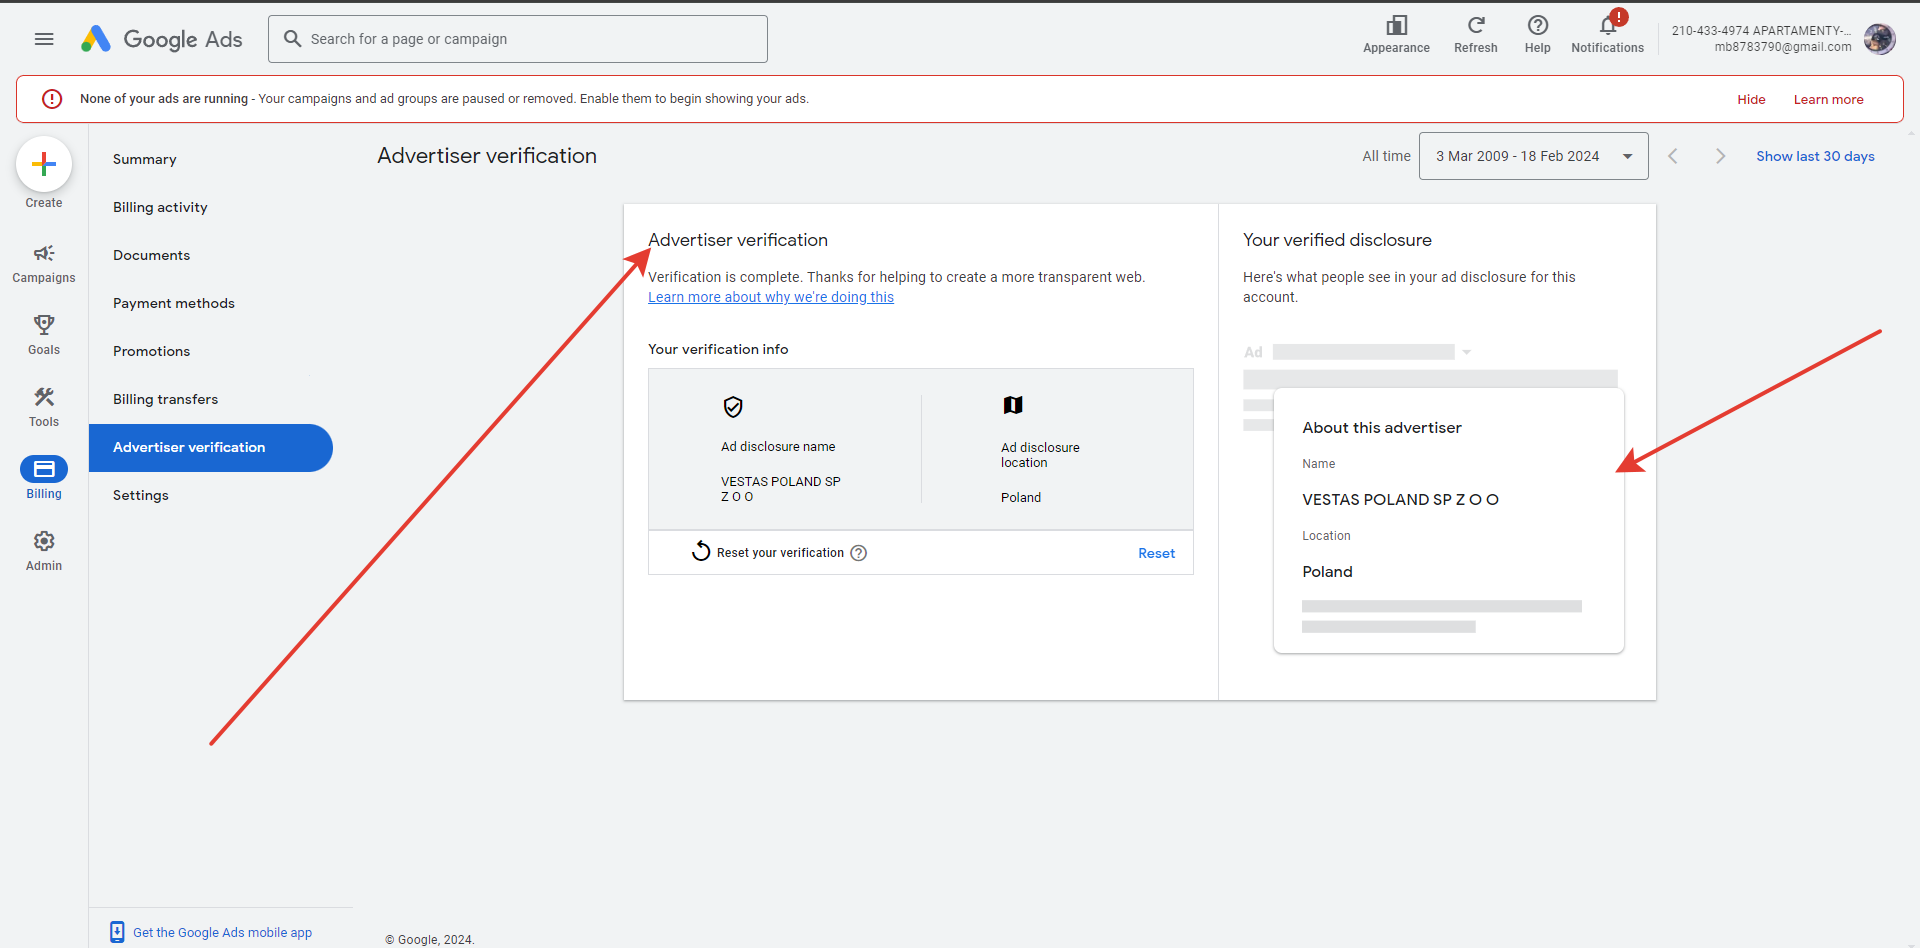
Task: Open Admin from the sidebar
Action: (x=44, y=551)
